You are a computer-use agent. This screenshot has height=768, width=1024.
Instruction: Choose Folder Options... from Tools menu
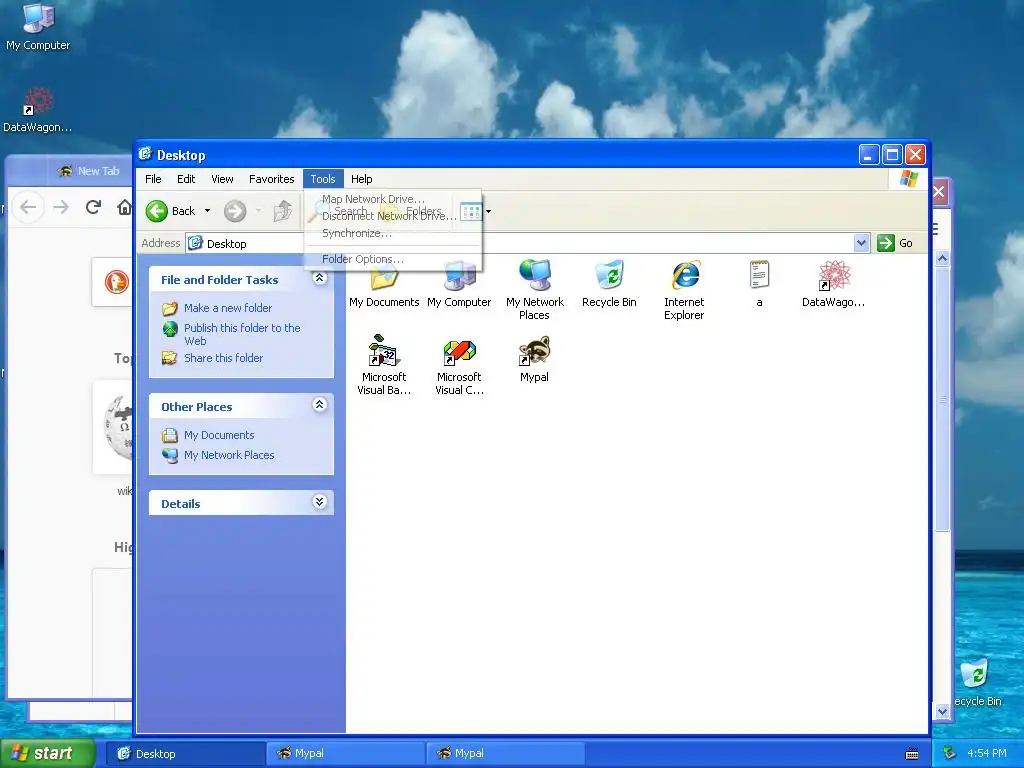pyautogui.click(x=392, y=259)
